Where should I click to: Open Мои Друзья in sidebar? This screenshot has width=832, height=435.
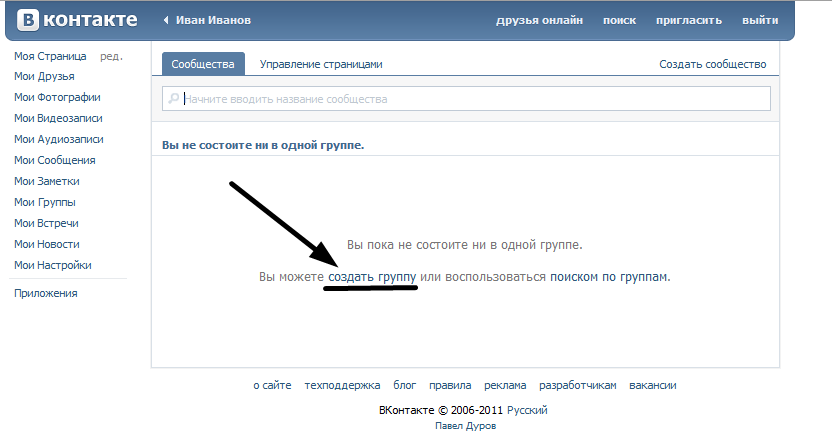[x=44, y=76]
